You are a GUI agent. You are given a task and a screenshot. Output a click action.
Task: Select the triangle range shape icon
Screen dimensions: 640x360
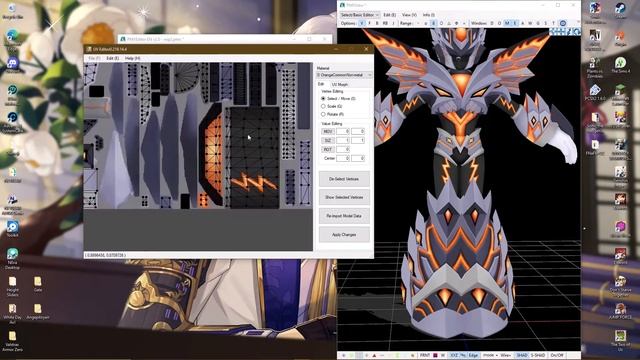(449, 23)
